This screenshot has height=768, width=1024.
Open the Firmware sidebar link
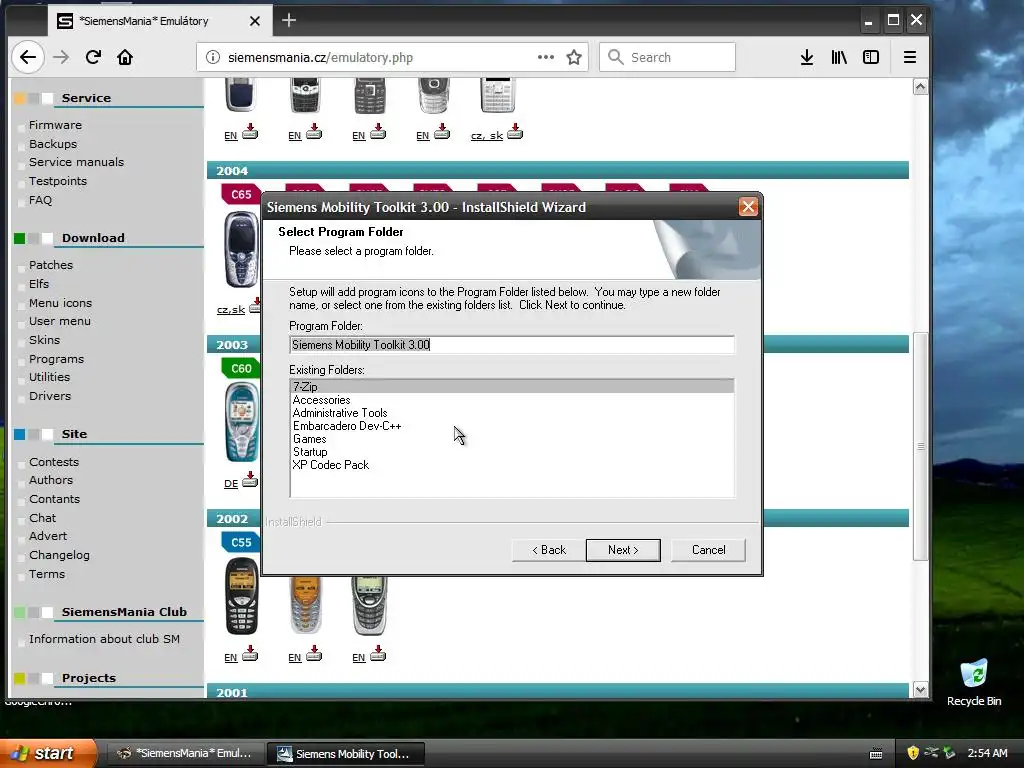(x=56, y=125)
